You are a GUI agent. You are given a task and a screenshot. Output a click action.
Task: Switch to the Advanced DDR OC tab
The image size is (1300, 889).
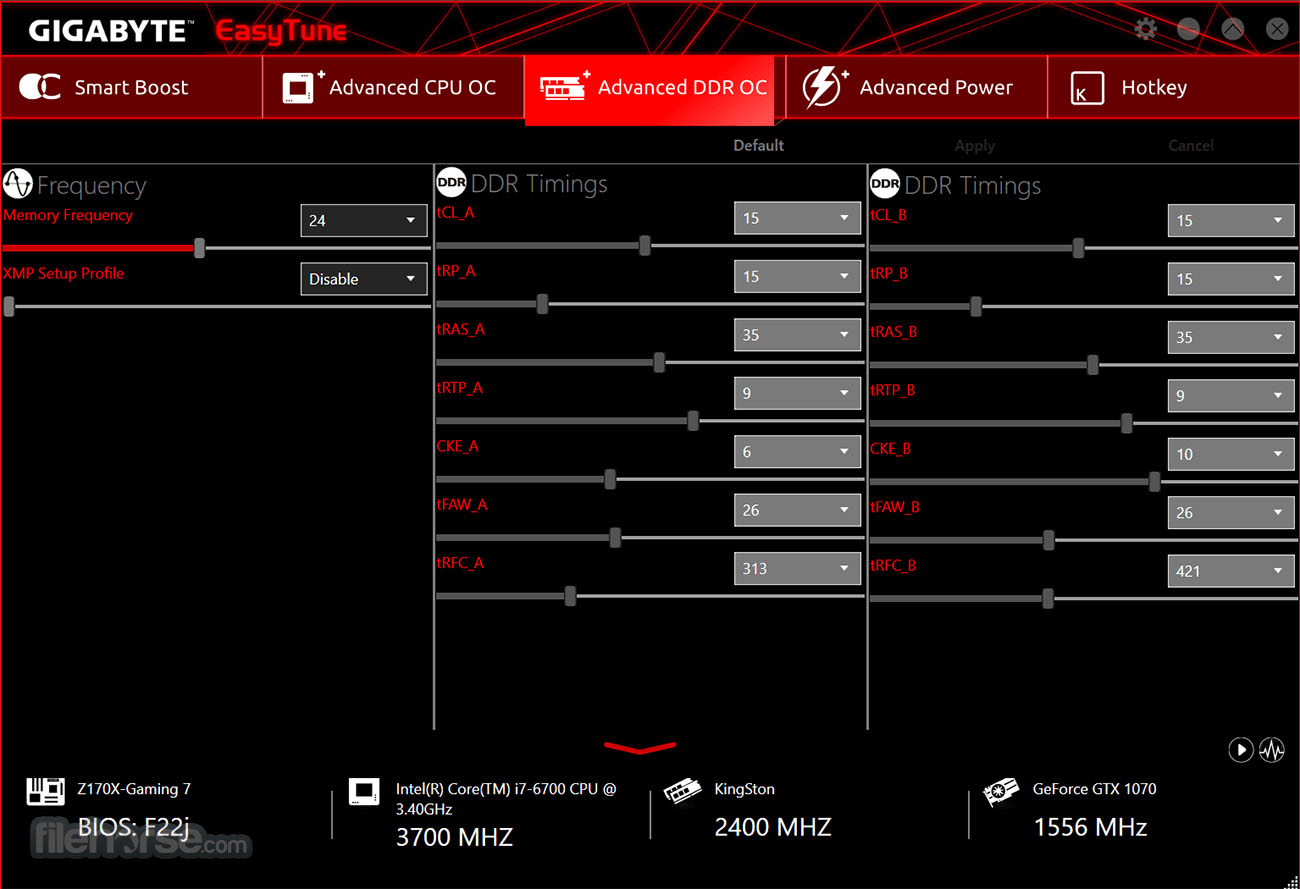click(x=655, y=88)
